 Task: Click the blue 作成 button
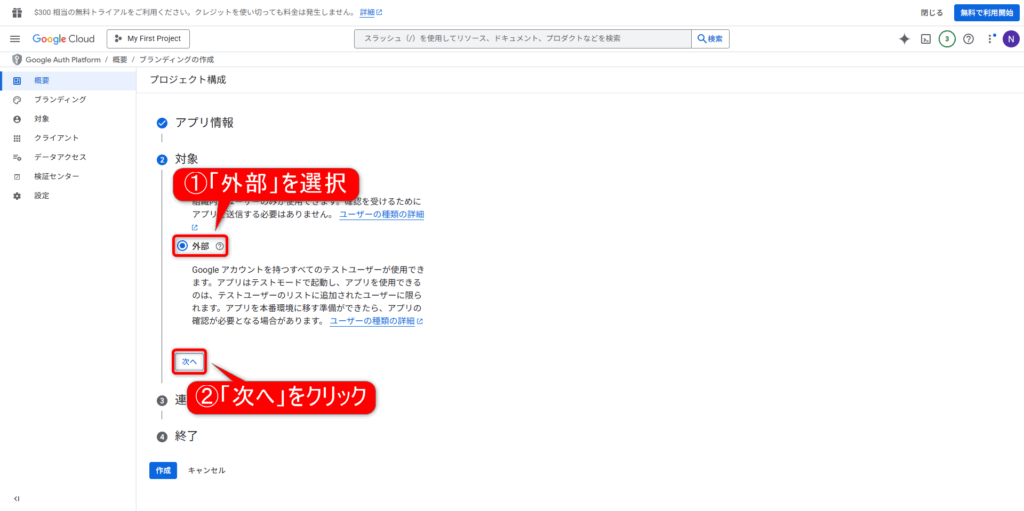point(163,470)
